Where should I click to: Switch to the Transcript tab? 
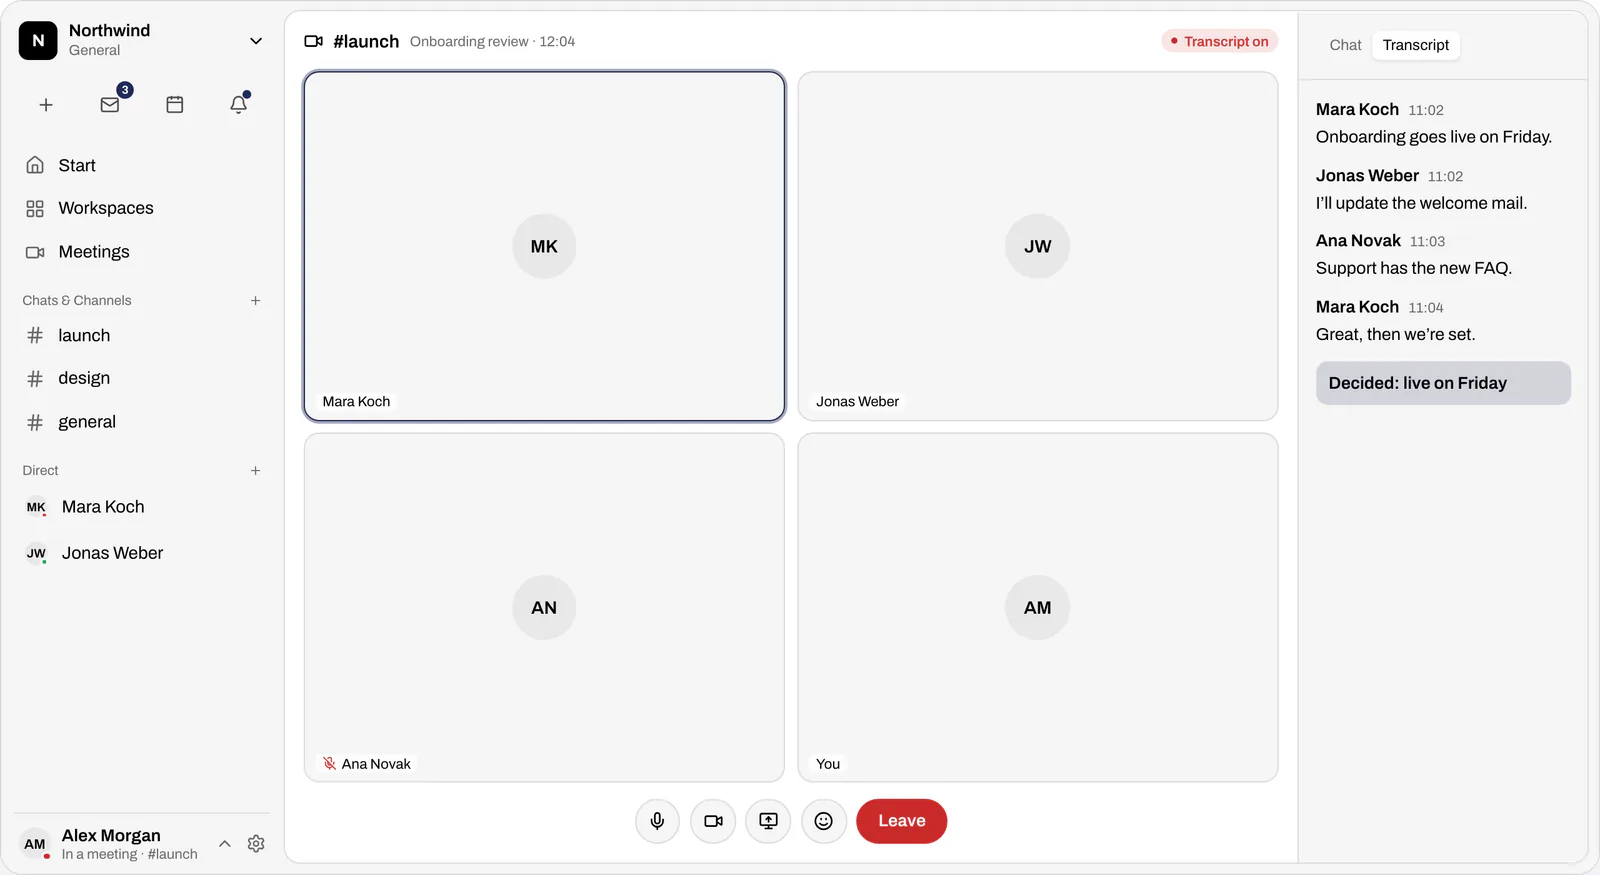tap(1416, 45)
